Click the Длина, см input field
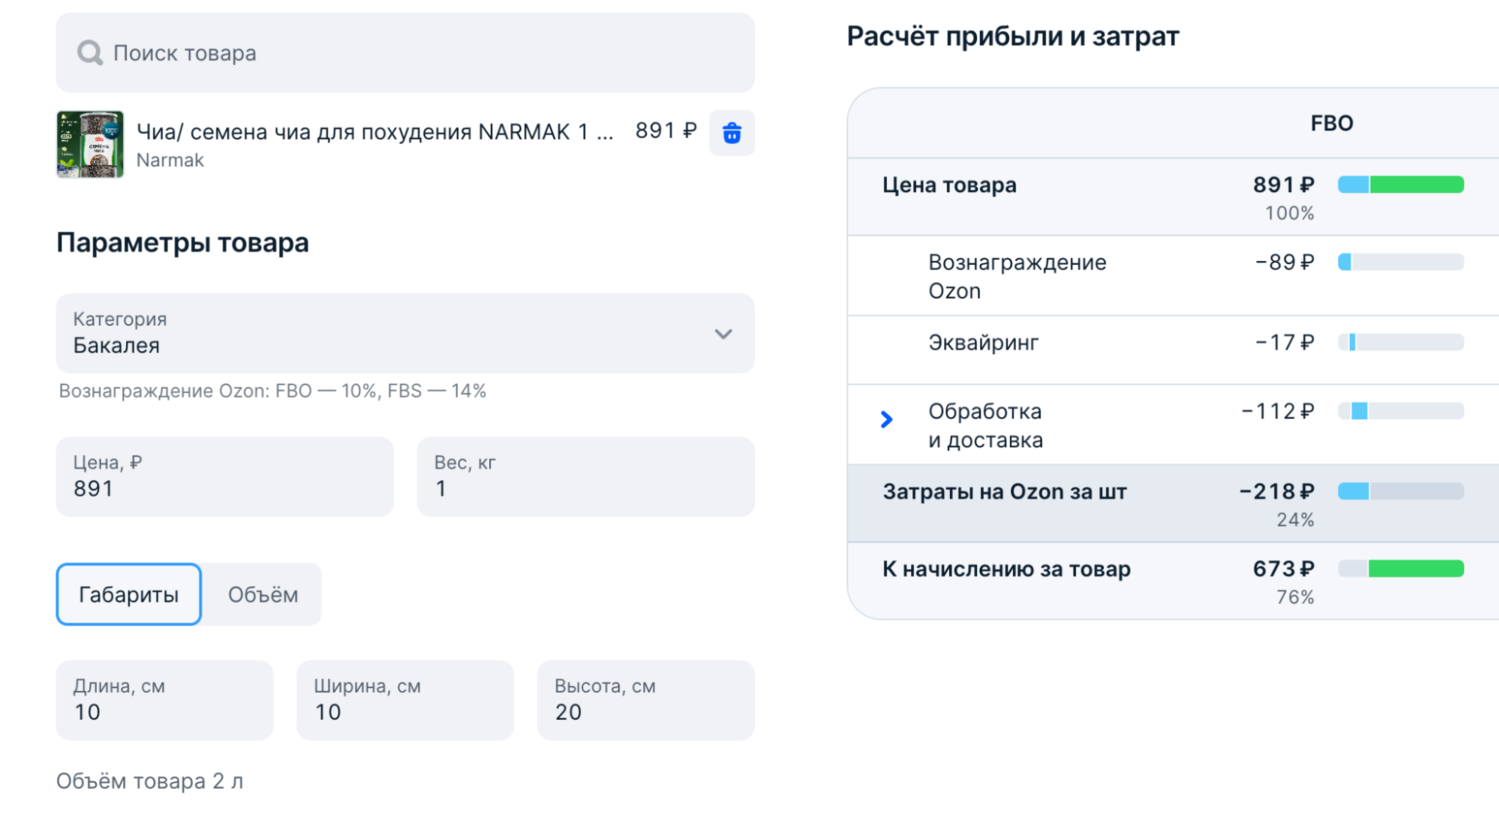Screen dimensions: 1499x839 pos(165,700)
